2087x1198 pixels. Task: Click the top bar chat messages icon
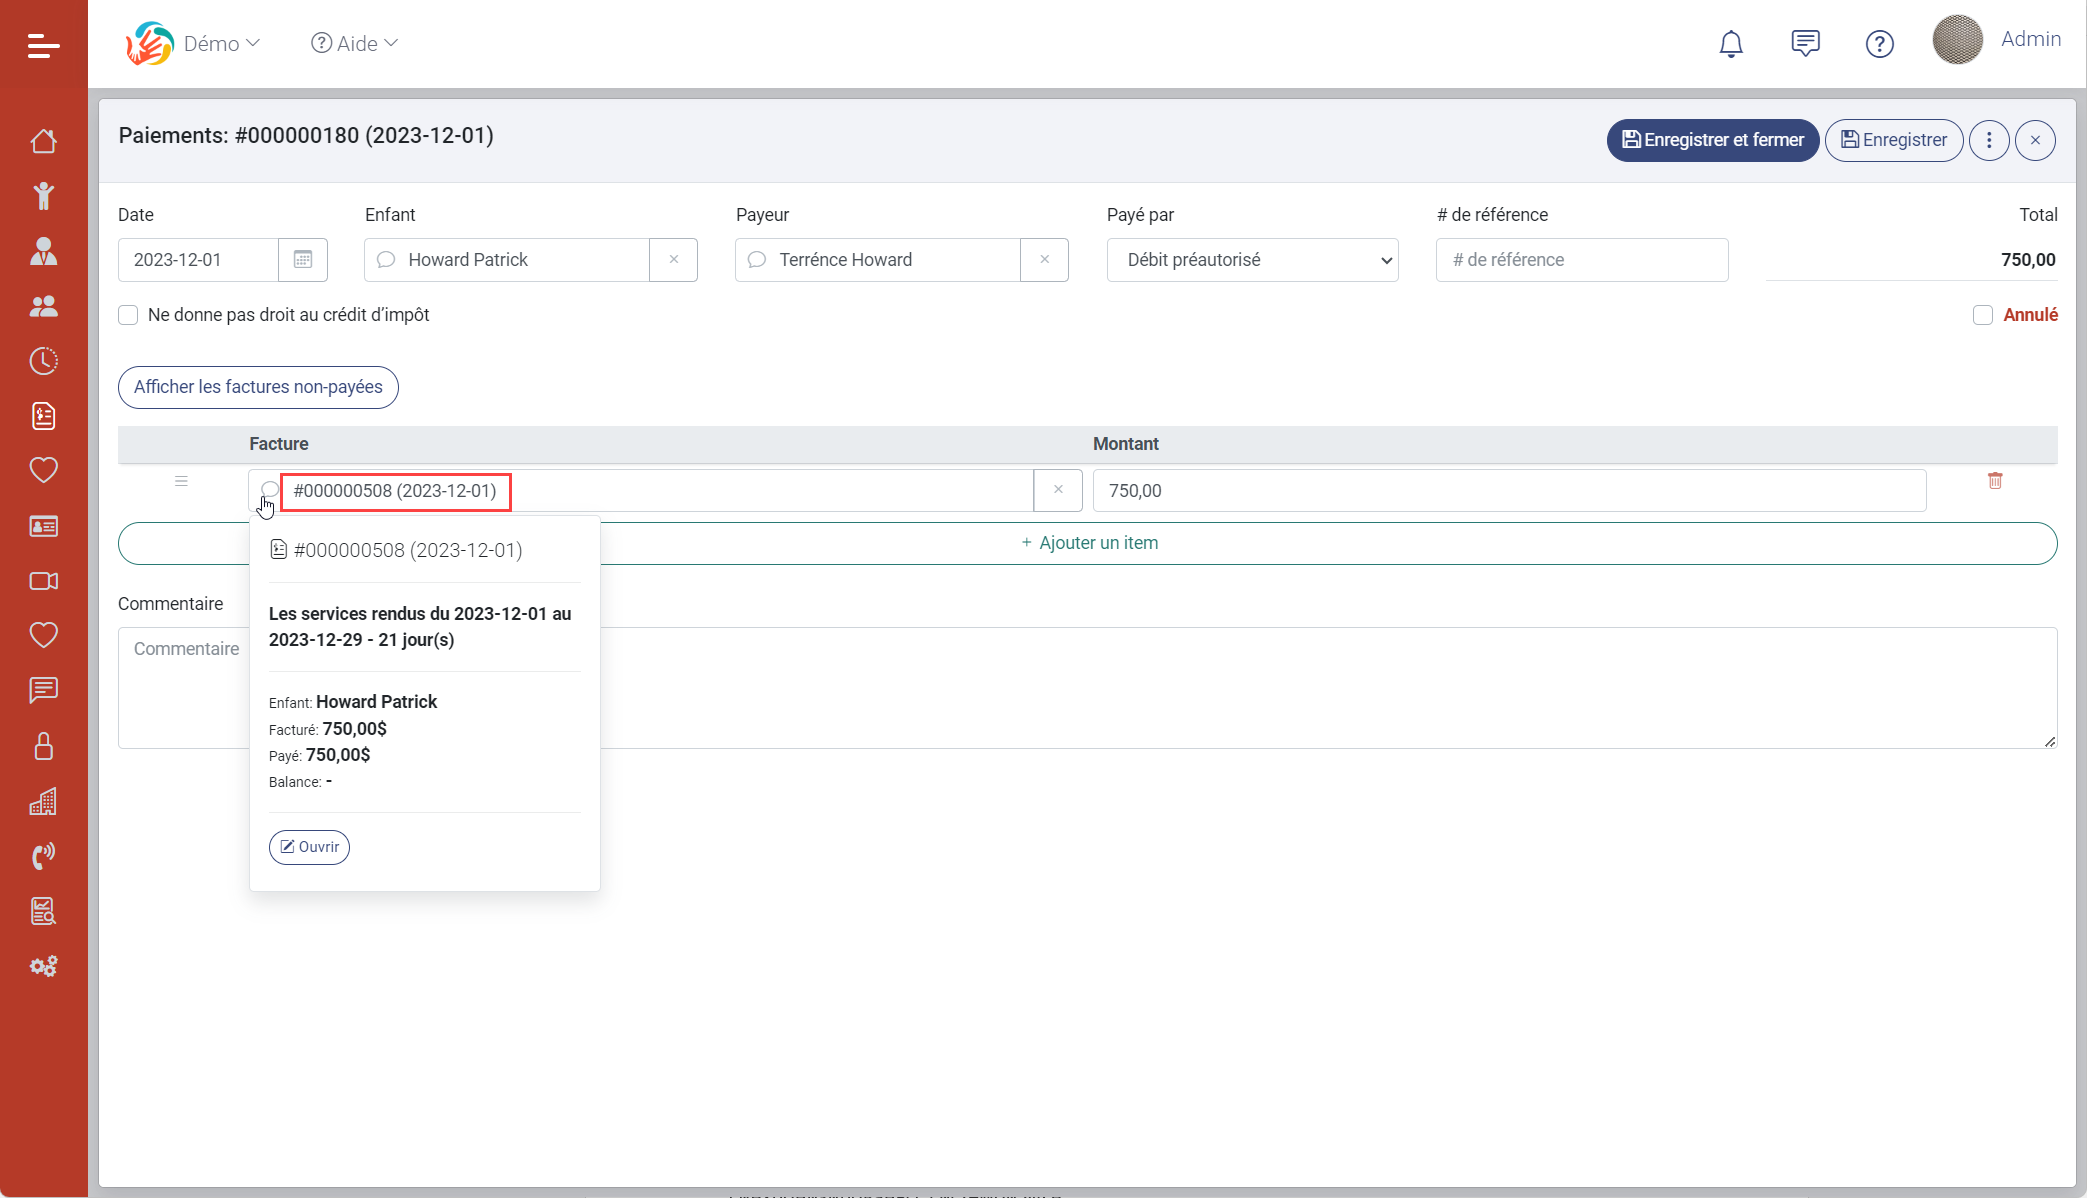coord(1805,44)
